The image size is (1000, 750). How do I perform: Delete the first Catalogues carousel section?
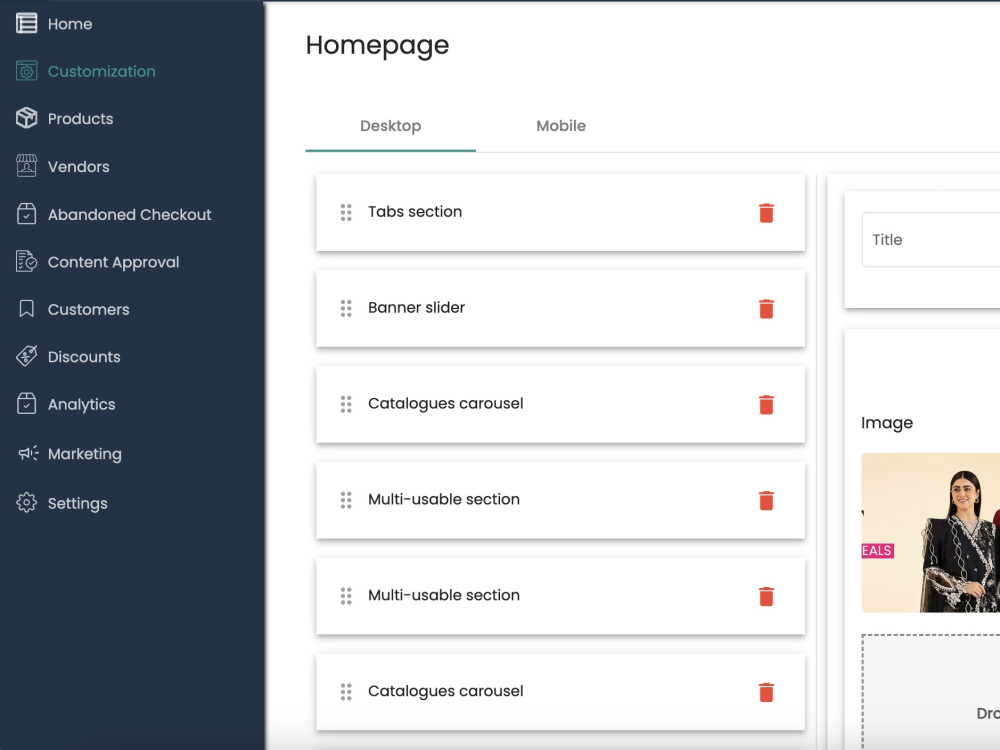[x=766, y=404]
